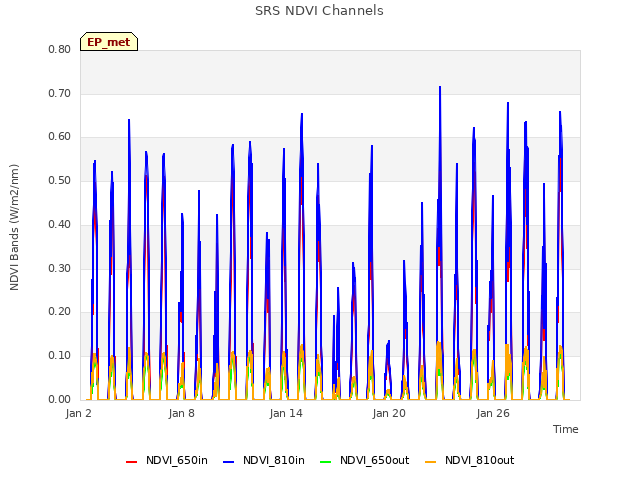Click the 0.00 y-axis tick label

pos(60,399)
